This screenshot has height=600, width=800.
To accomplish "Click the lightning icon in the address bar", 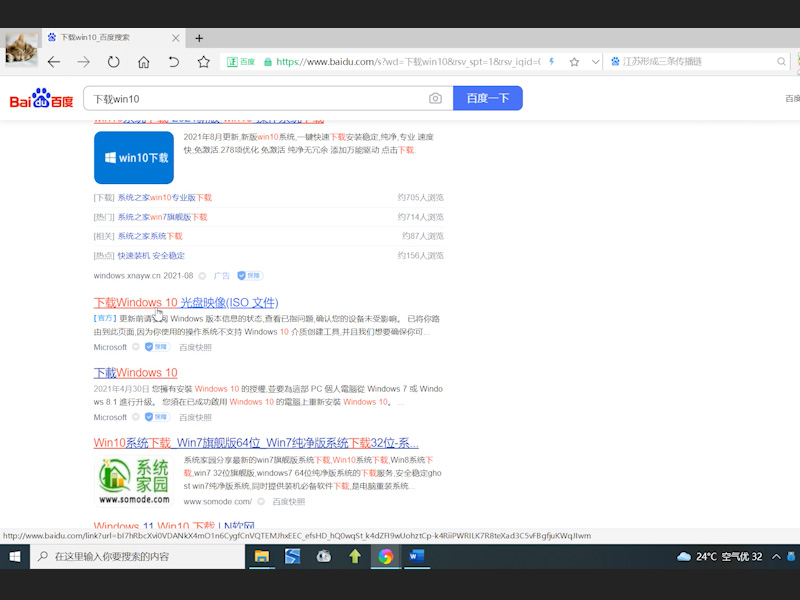I will [552, 60].
